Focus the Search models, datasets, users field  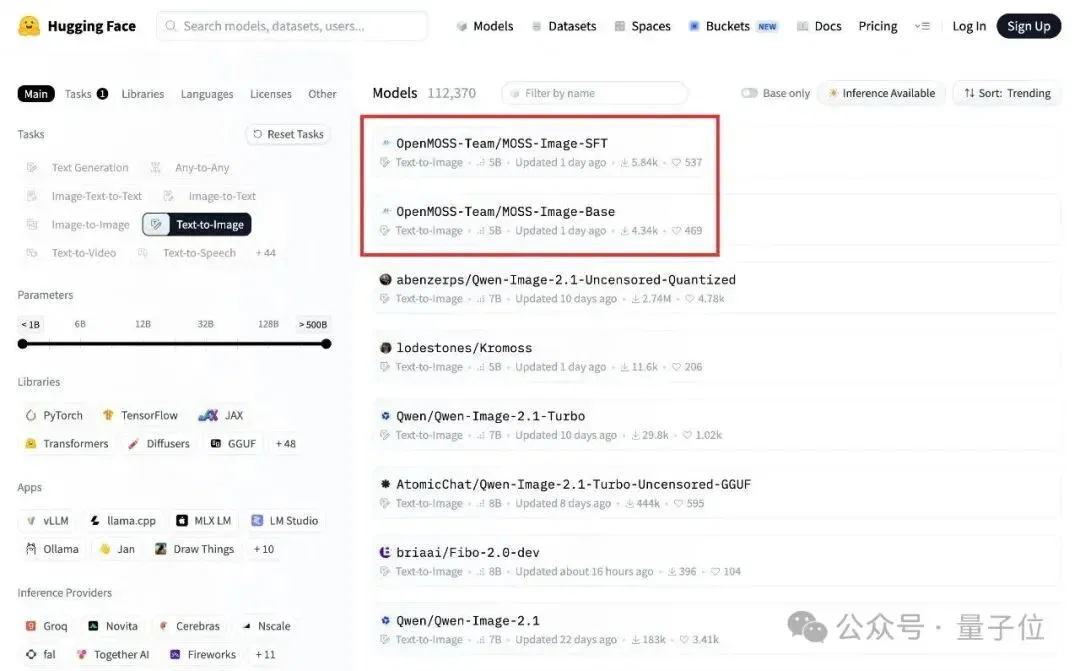tap(292, 26)
